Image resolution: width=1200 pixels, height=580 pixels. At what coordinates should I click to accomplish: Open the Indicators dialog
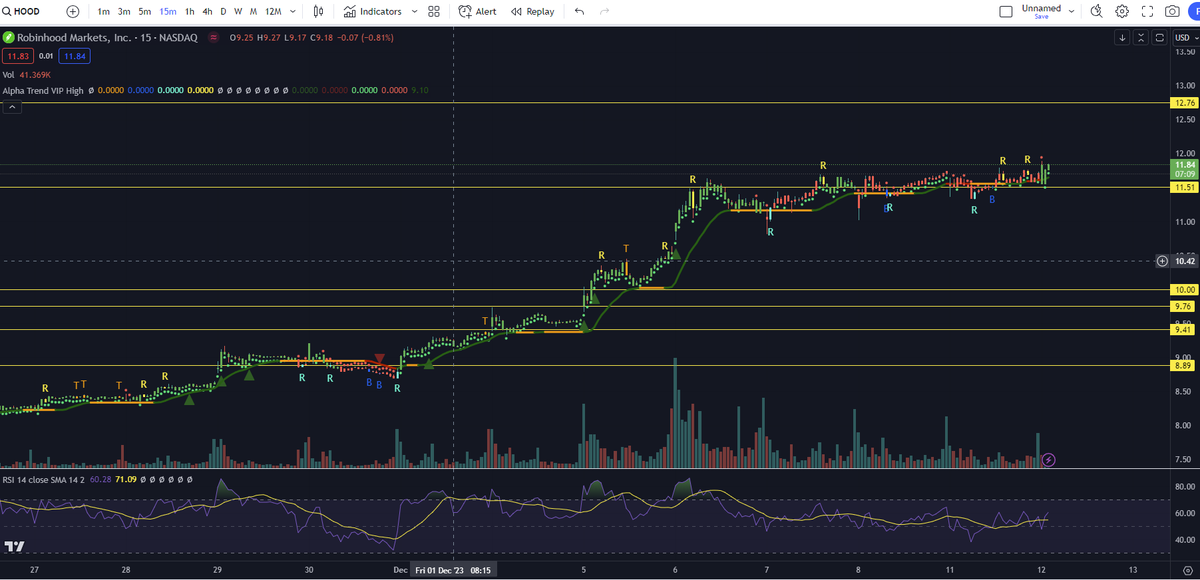point(372,11)
